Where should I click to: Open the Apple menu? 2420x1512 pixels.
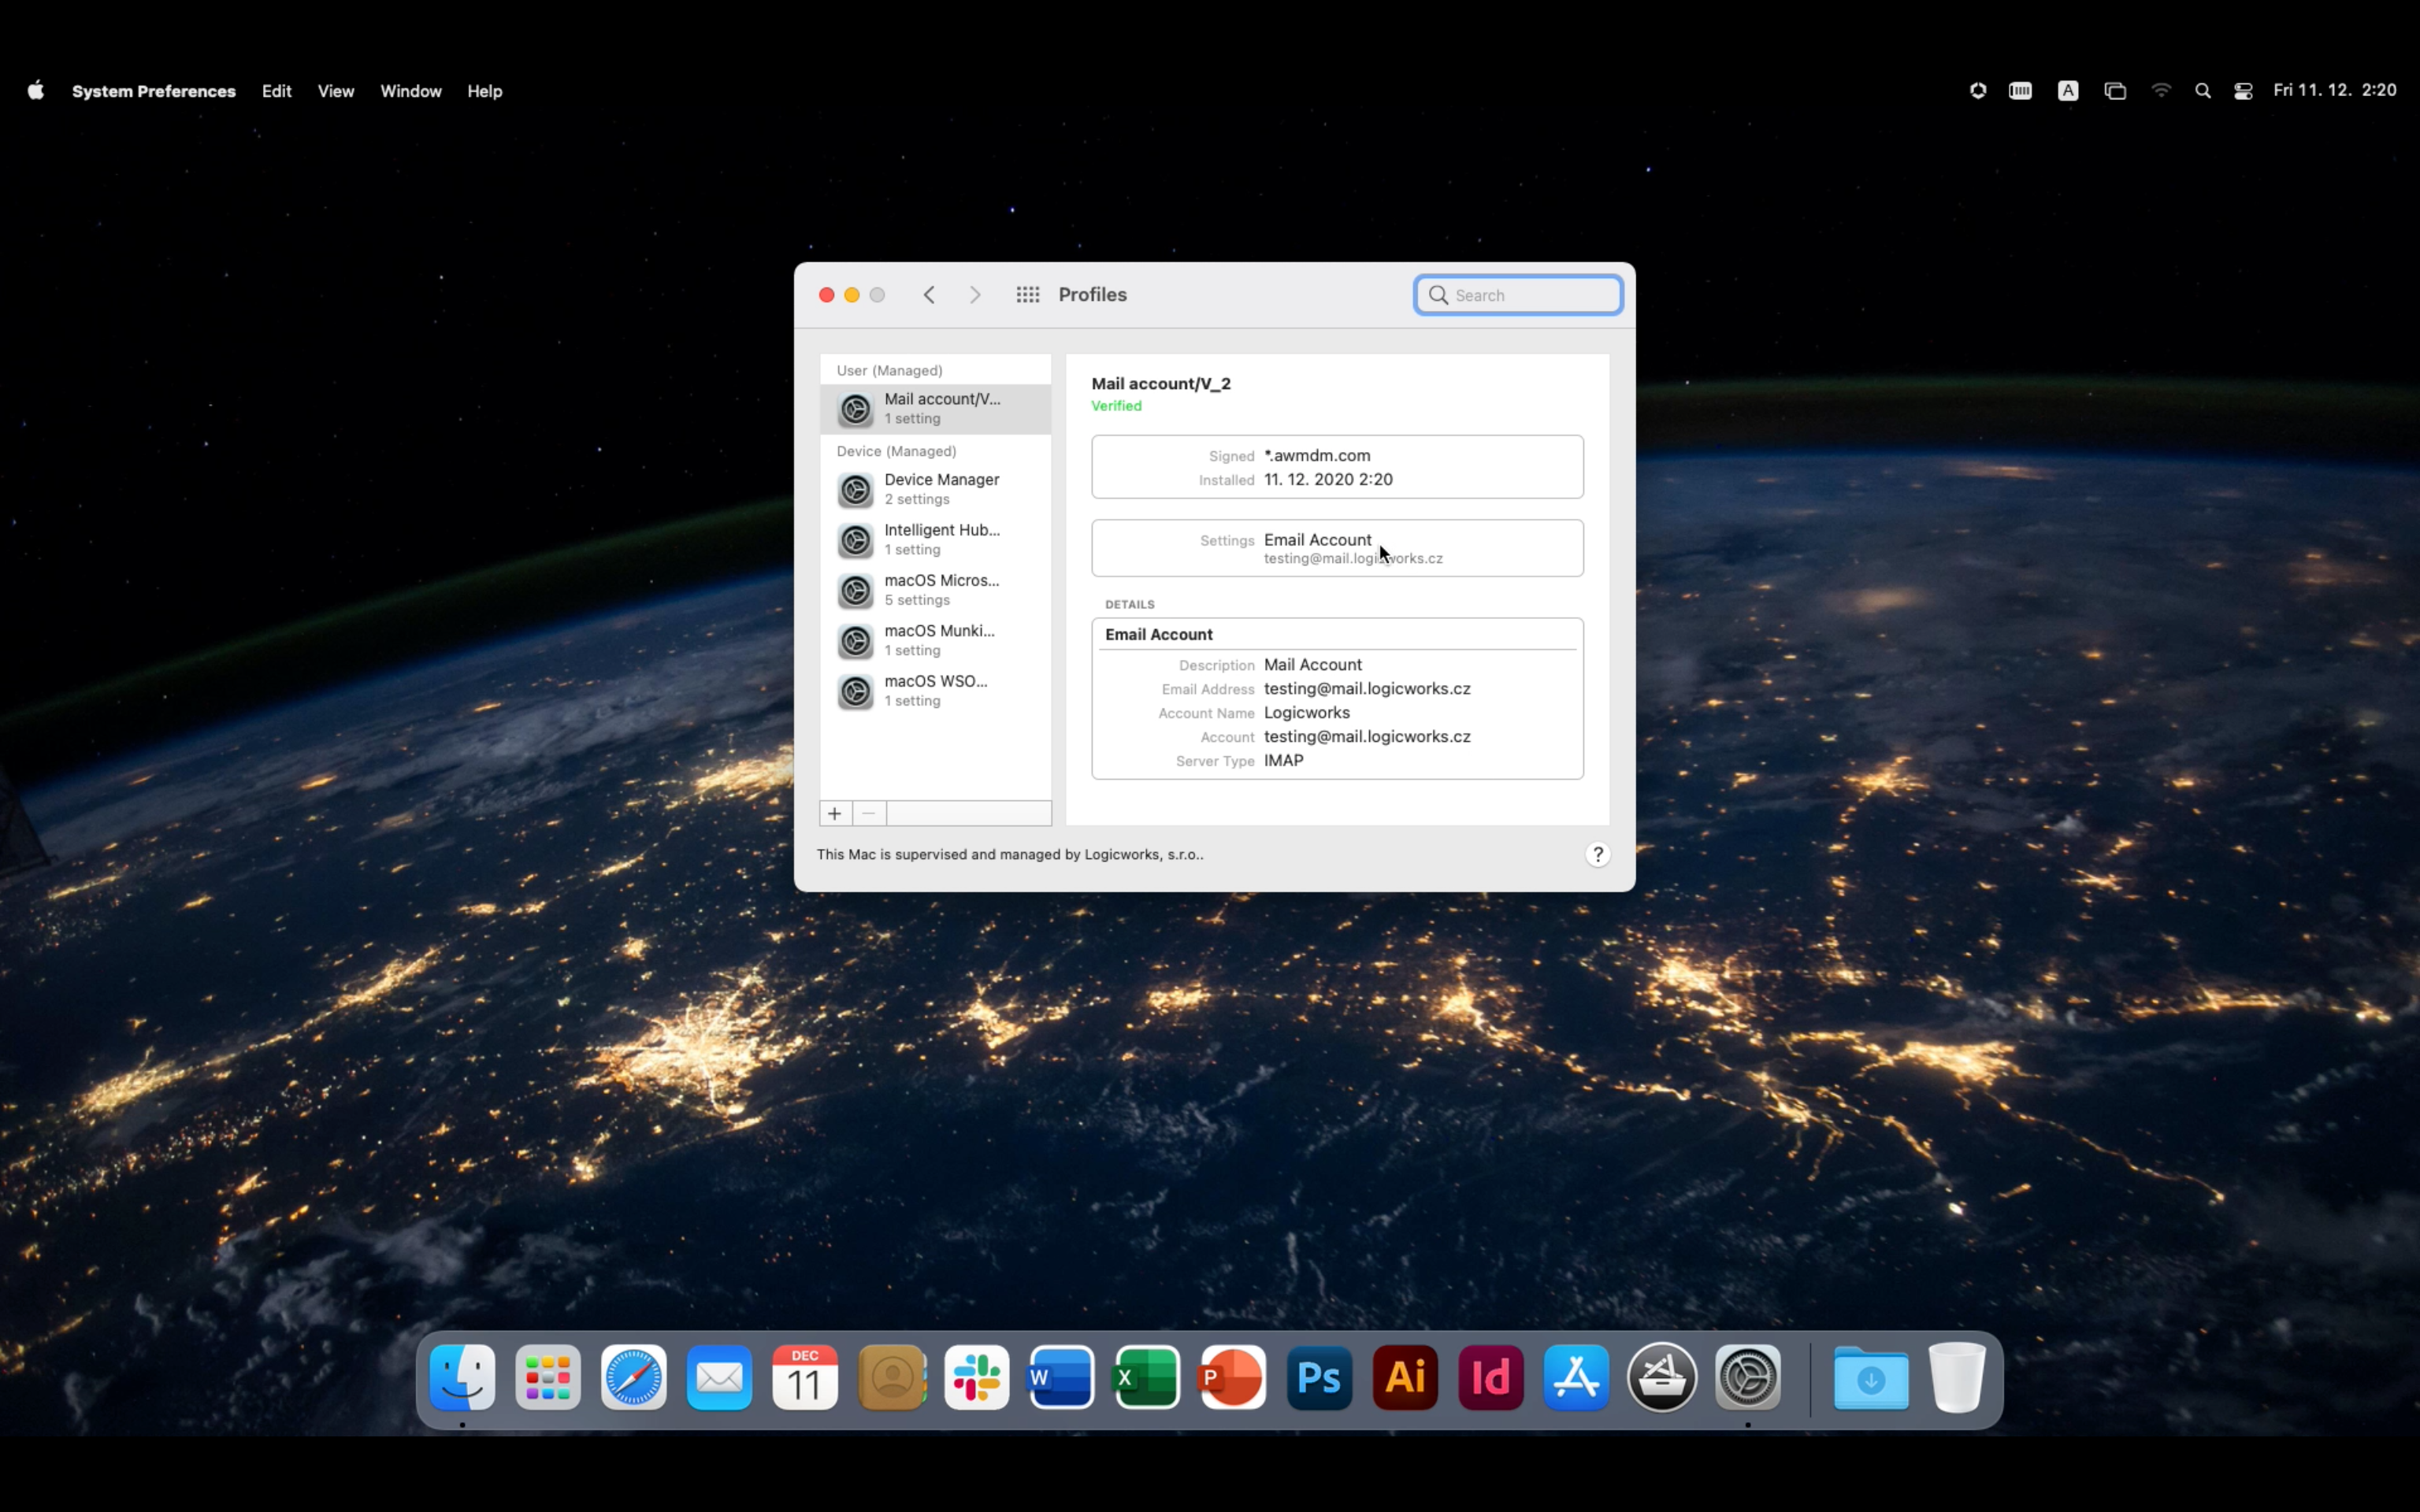(36, 91)
